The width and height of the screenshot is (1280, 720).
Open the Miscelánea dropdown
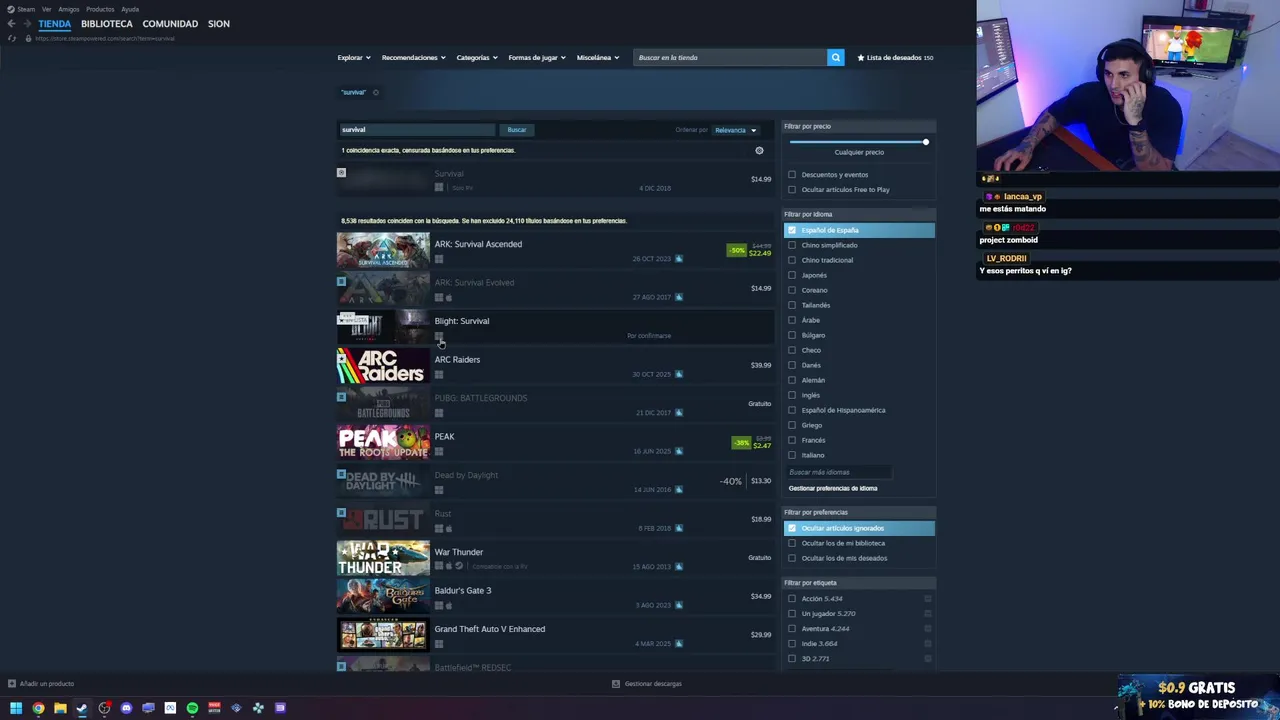click(598, 57)
